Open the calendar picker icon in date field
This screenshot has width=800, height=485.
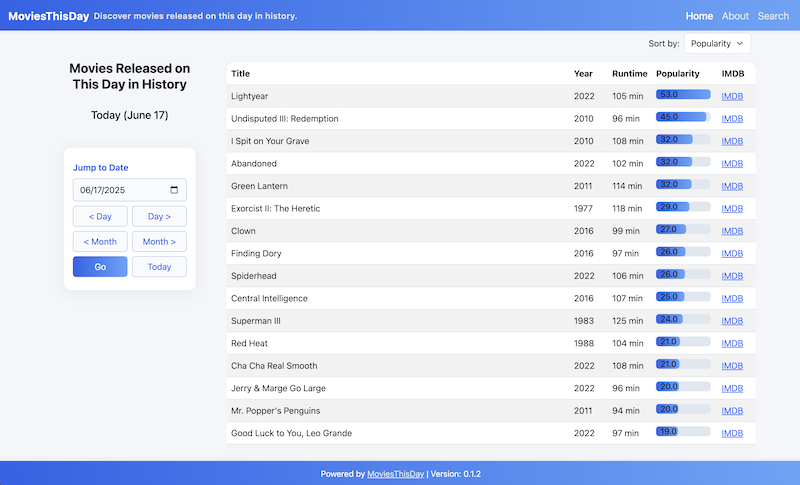pos(174,190)
